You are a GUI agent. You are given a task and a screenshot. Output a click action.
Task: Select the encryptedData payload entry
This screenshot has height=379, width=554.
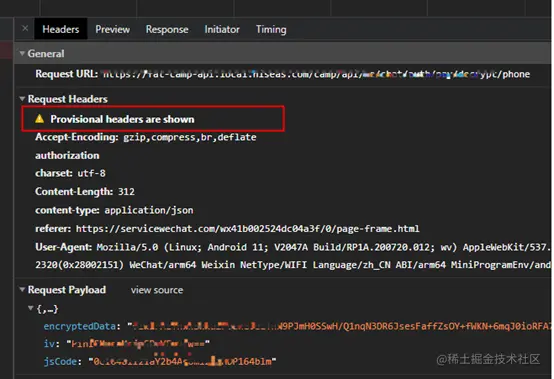(297, 326)
